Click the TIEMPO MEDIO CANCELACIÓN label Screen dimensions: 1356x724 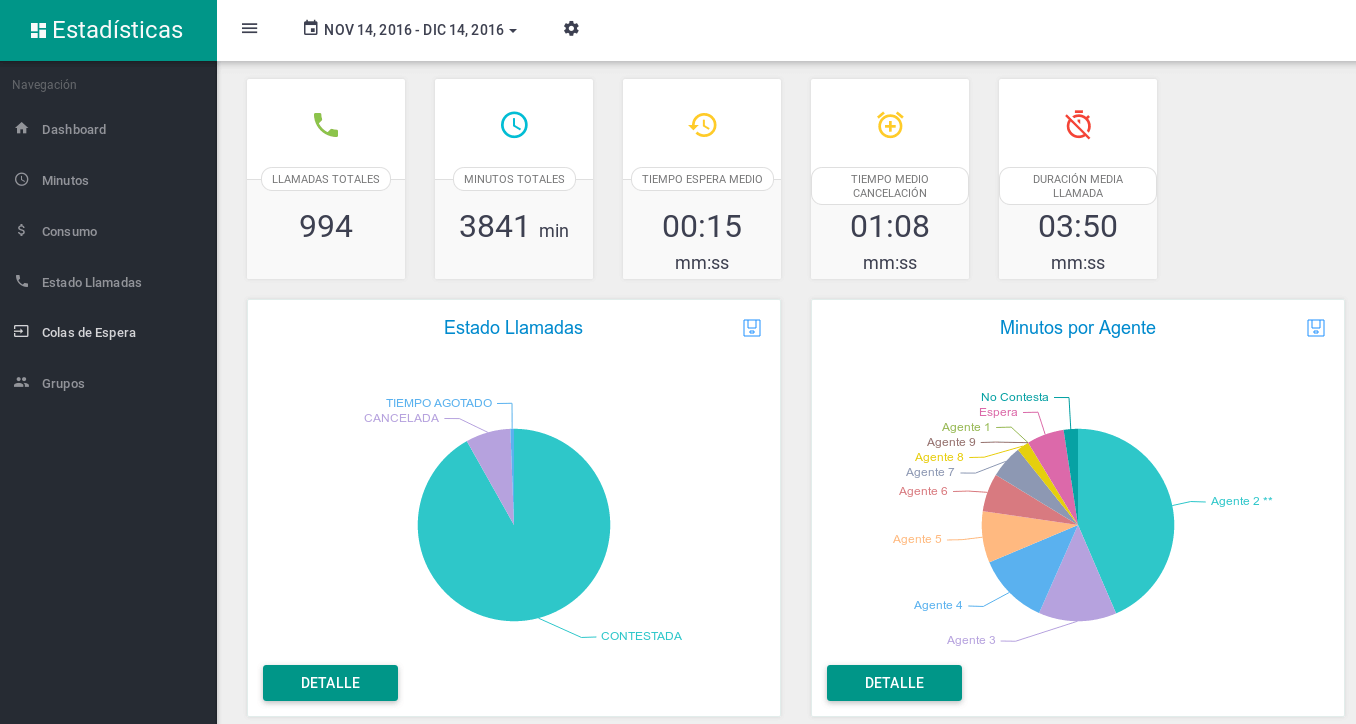click(890, 186)
